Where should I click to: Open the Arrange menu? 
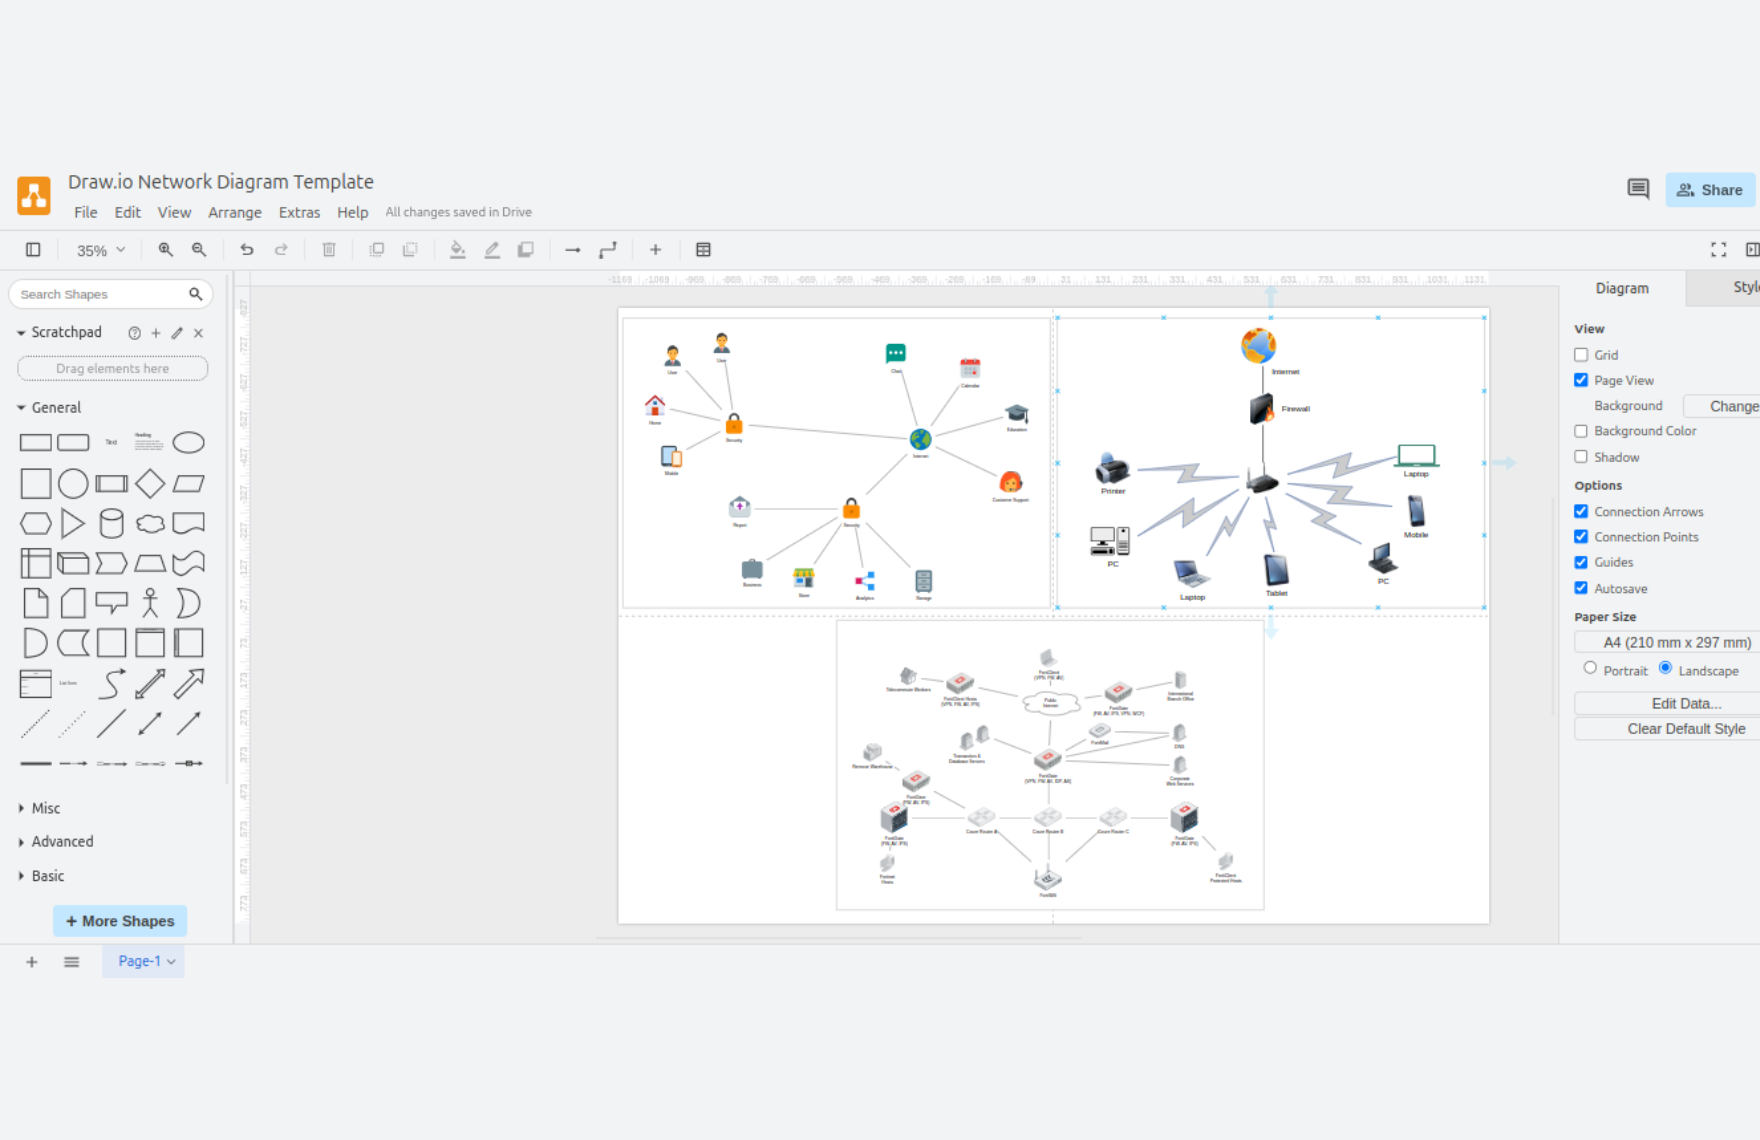coord(234,212)
